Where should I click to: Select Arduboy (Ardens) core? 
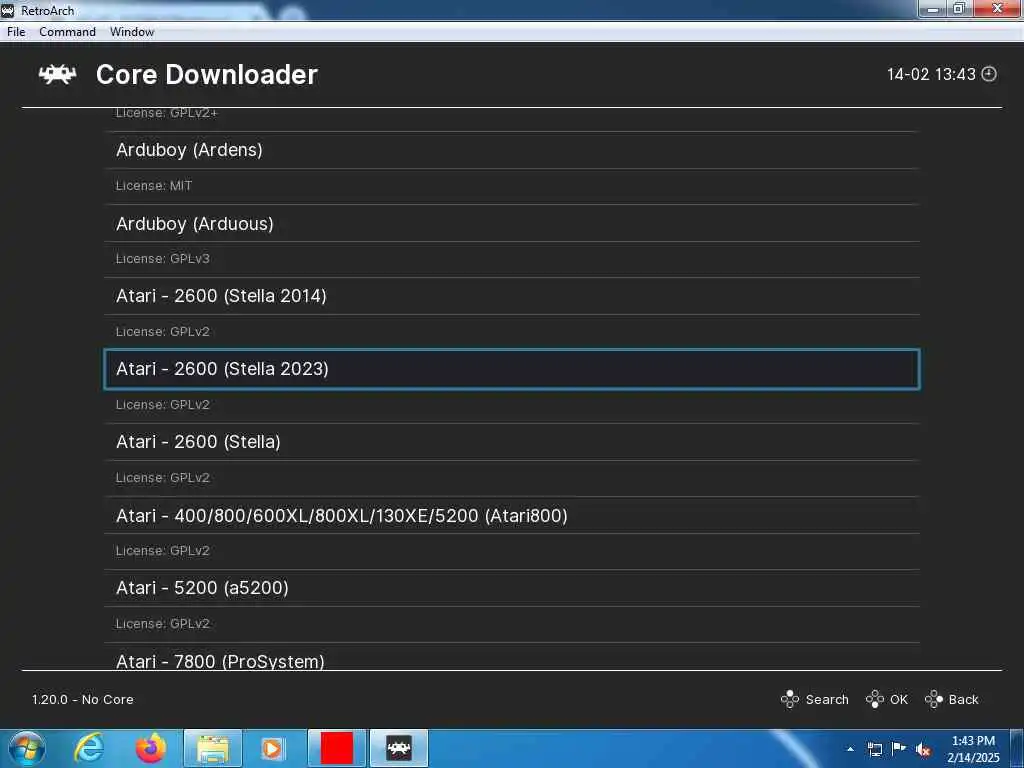pyautogui.click(x=512, y=150)
